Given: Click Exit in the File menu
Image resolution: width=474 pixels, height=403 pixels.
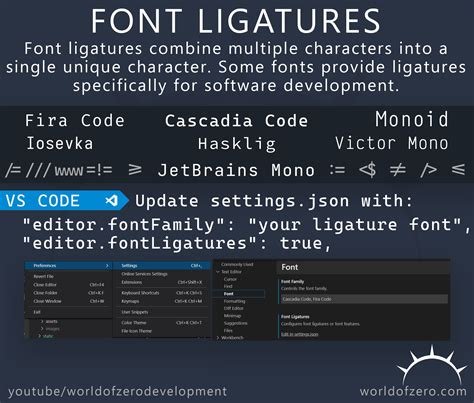Looking at the screenshot, I should point(37,312).
